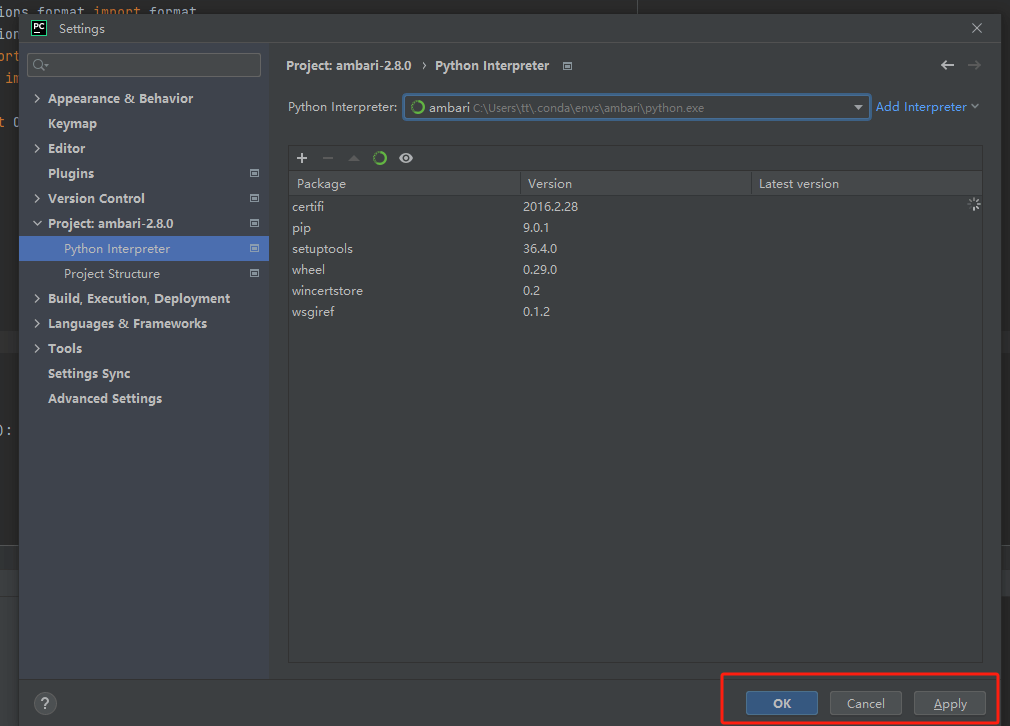Expand Build, Execution, Deployment section
The height and width of the screenshot is (726, 1010).
coord(37,298)
